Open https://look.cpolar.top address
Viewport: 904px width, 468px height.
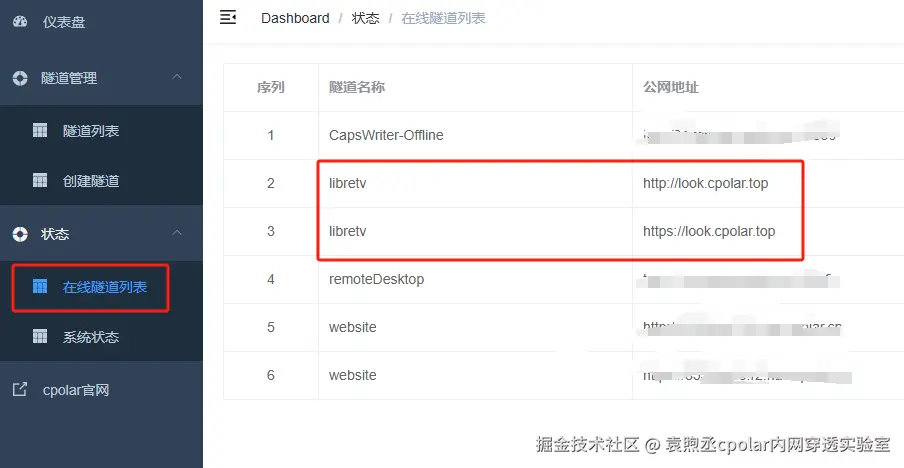[x=709, y=231]
